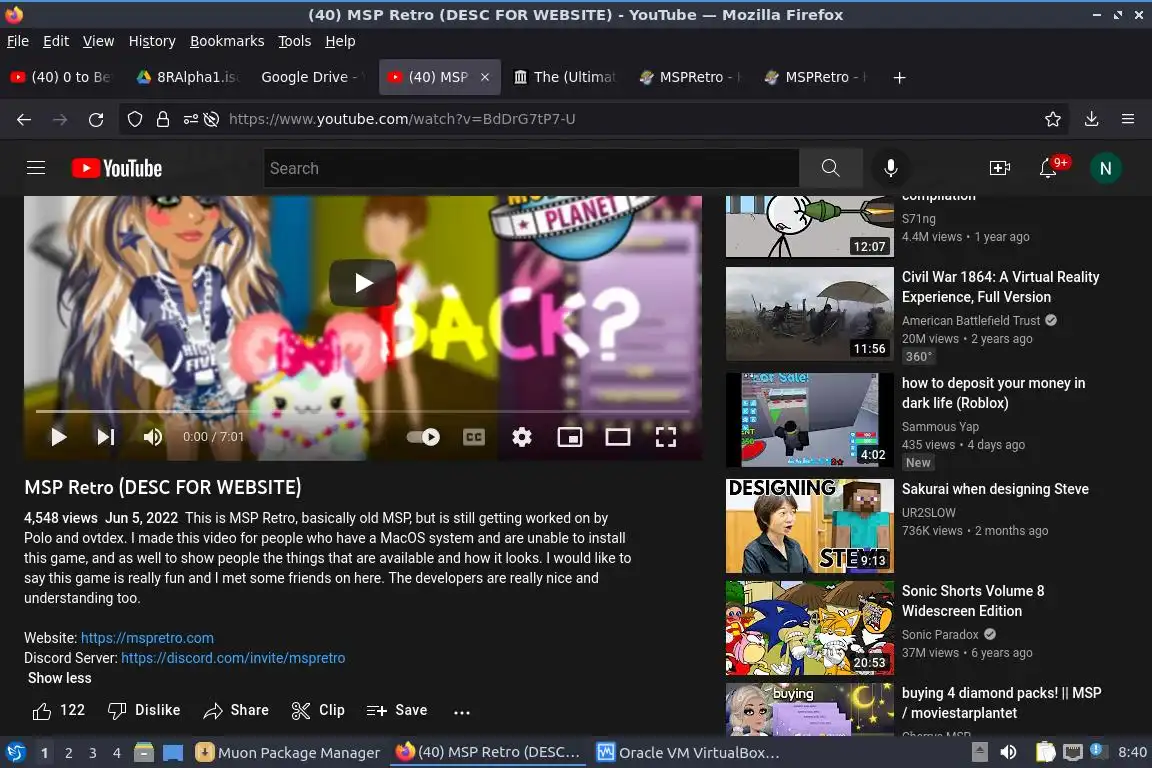Image resolution: width=1152 pixels, height=768 pixels.
Task: Open a new browser tab
Action: click(x=899, y=77)
